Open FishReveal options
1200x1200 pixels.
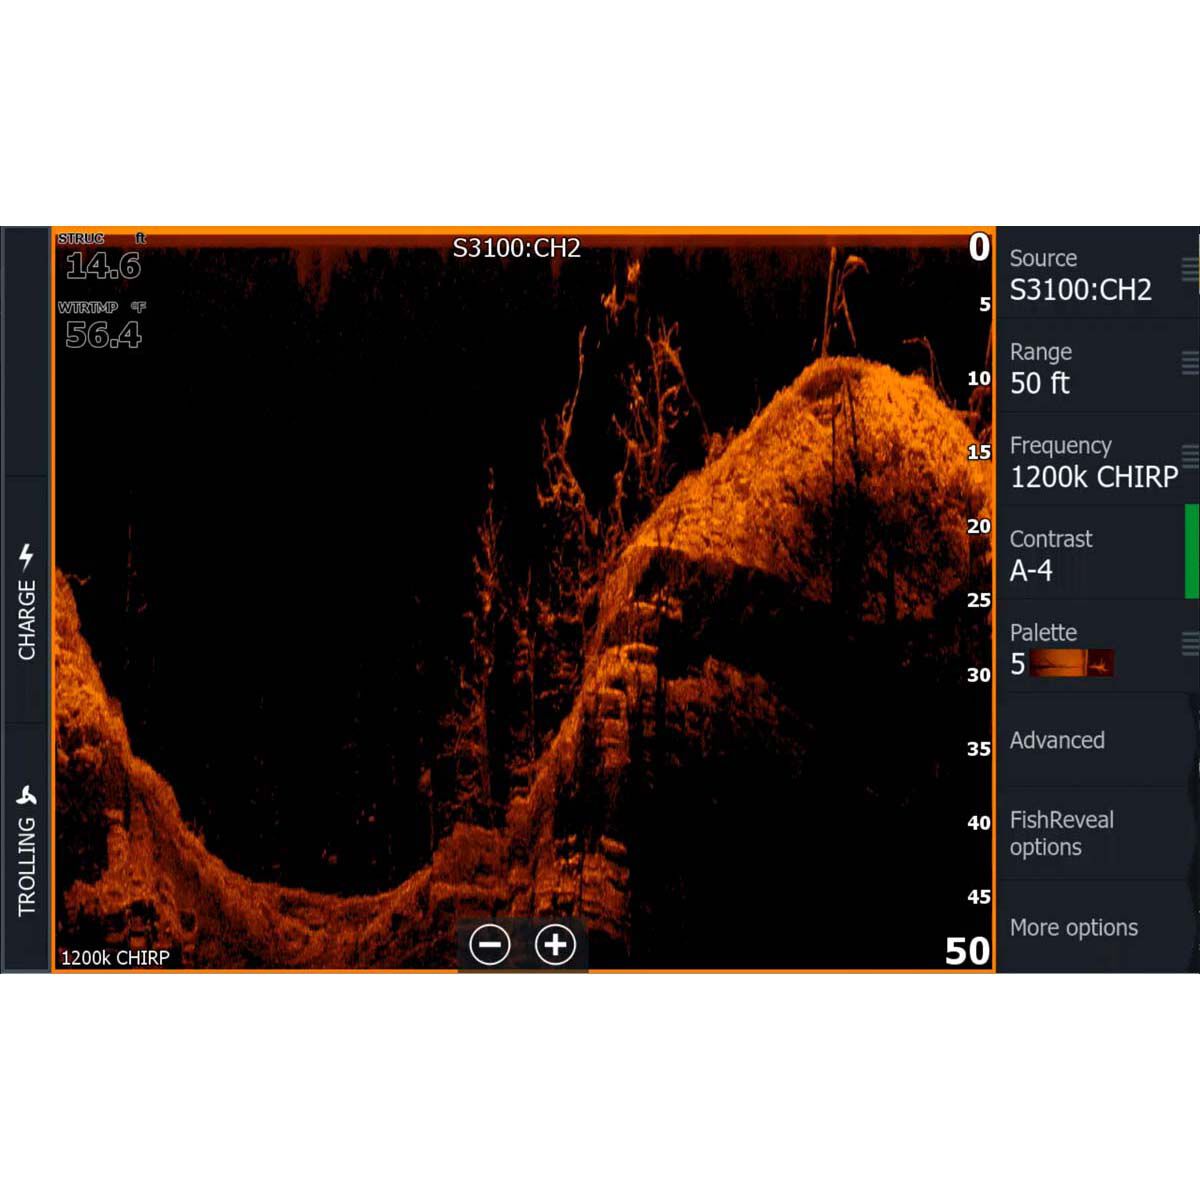1062,833
